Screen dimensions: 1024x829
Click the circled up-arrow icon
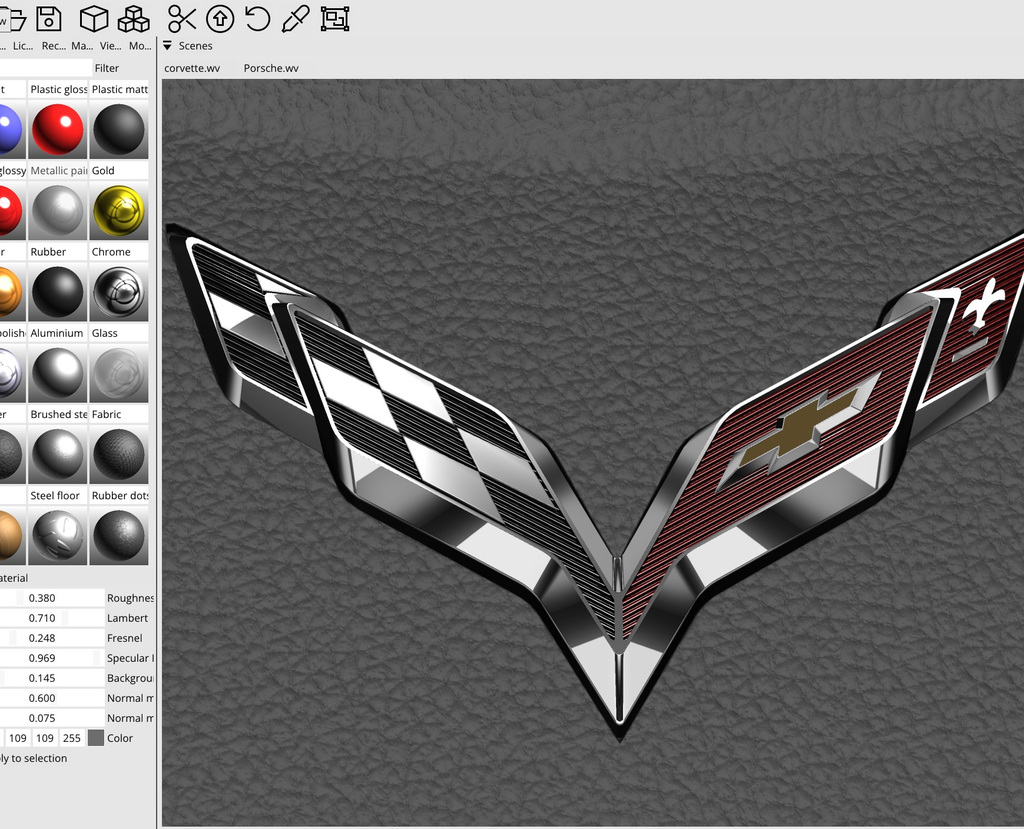click(x=220, y=18)
